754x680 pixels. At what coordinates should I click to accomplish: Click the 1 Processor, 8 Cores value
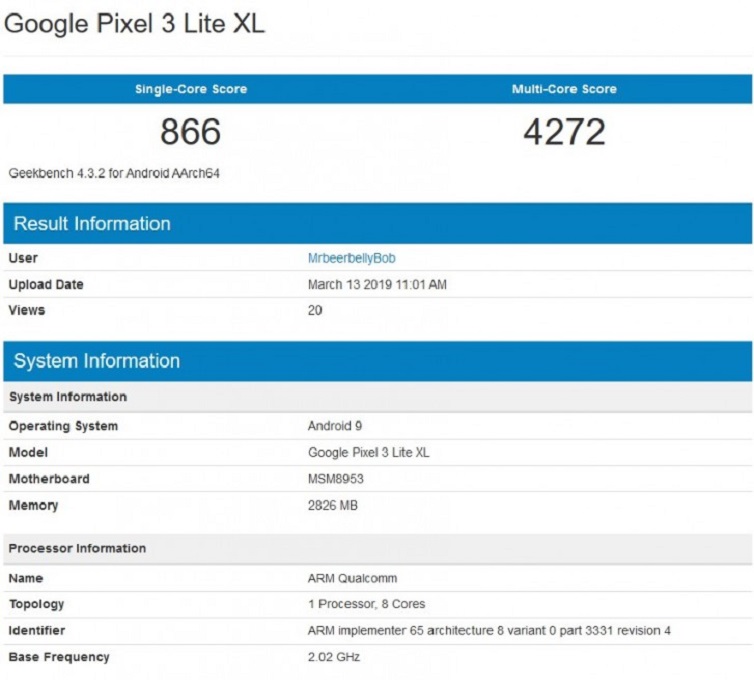coord(366,604)
